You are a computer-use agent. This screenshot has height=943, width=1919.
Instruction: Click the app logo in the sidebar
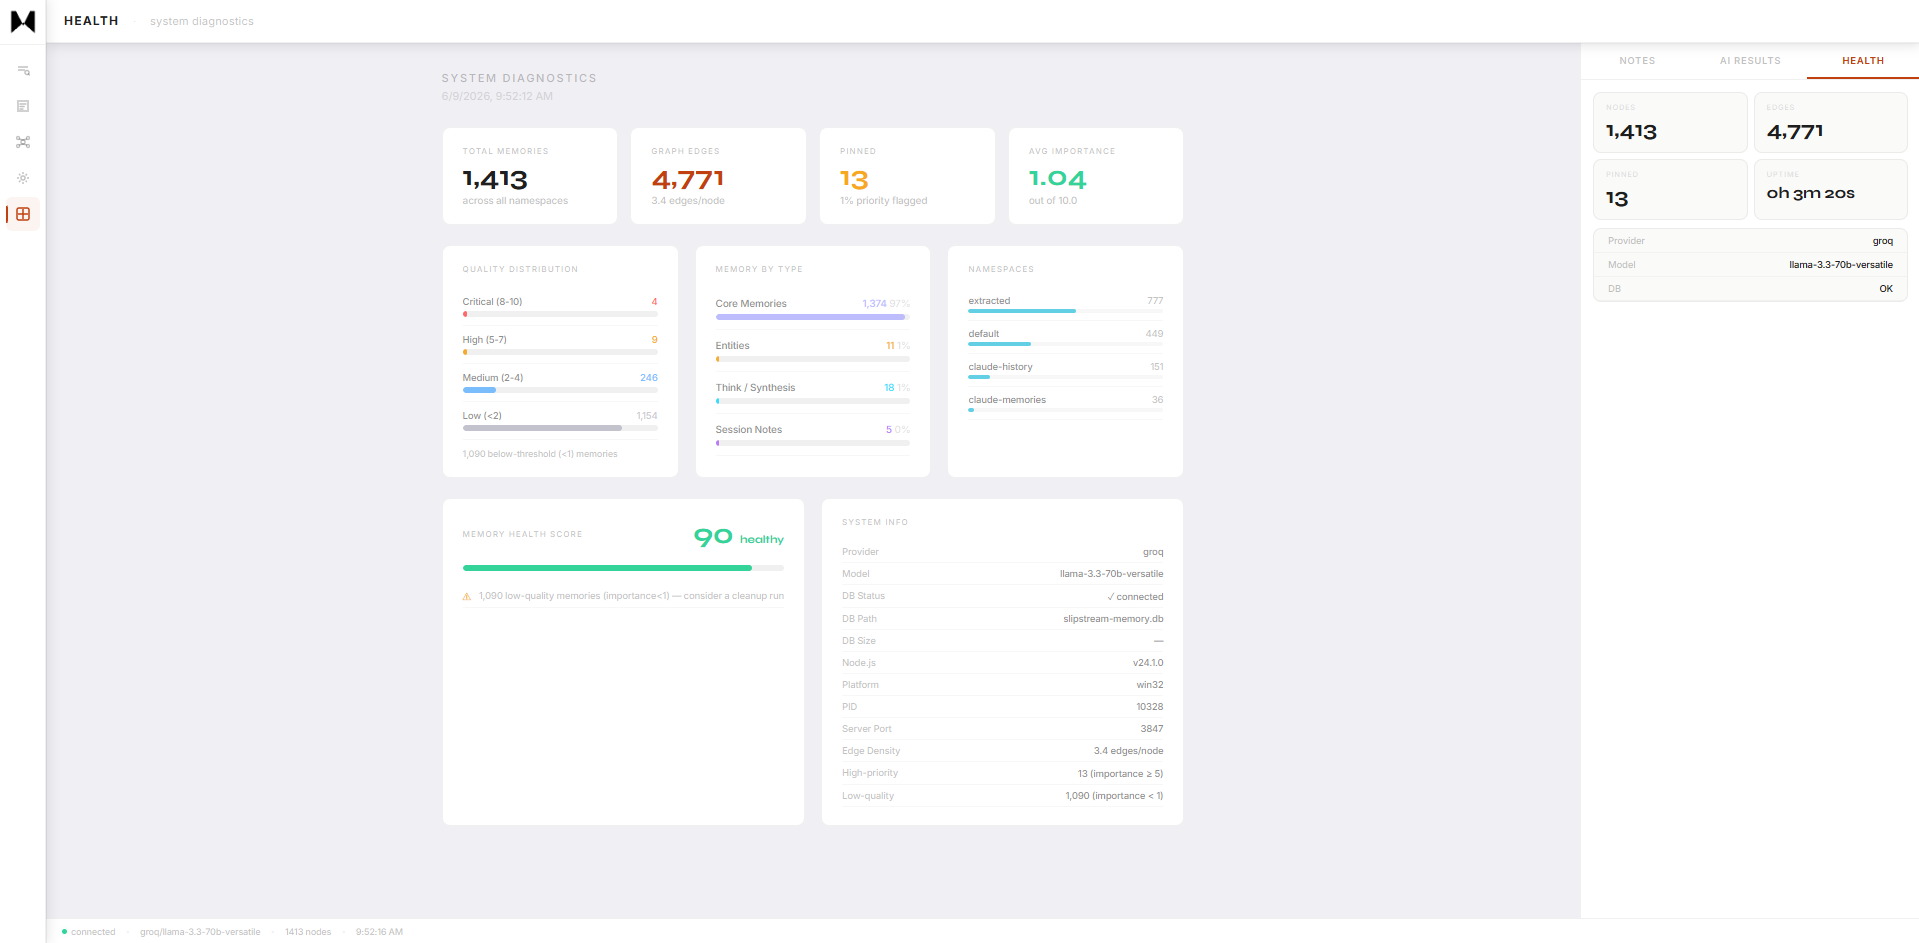[x=22, y=21]
